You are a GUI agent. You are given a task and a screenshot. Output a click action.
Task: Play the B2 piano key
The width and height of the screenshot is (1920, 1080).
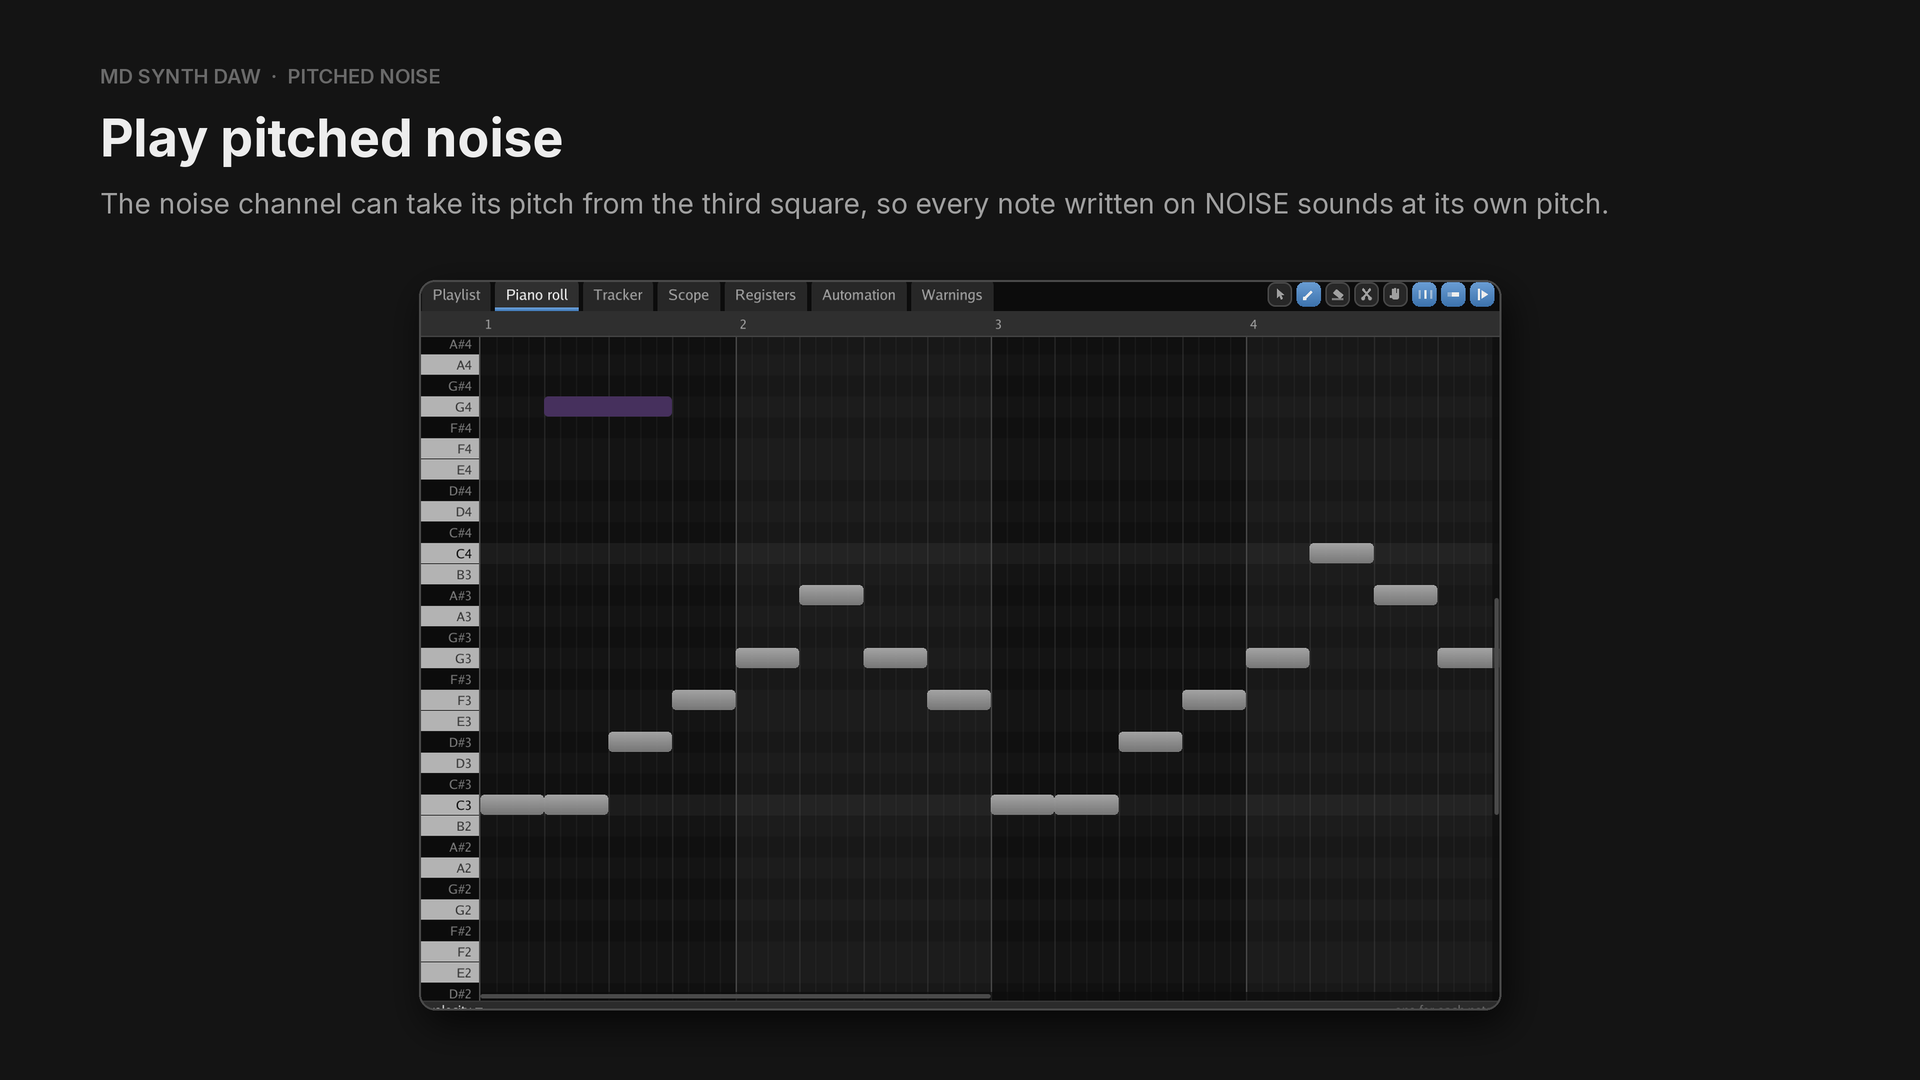(450, 826)
